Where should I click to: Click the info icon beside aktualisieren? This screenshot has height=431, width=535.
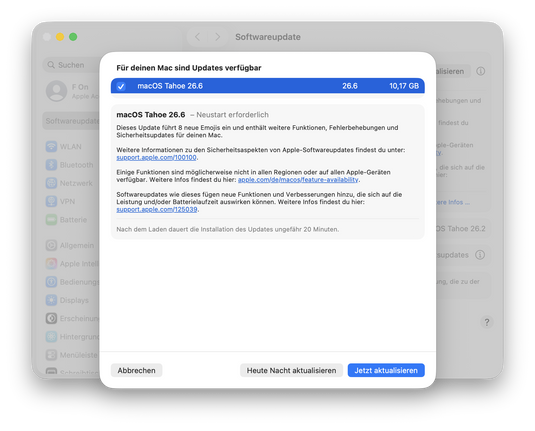point(480,71)
